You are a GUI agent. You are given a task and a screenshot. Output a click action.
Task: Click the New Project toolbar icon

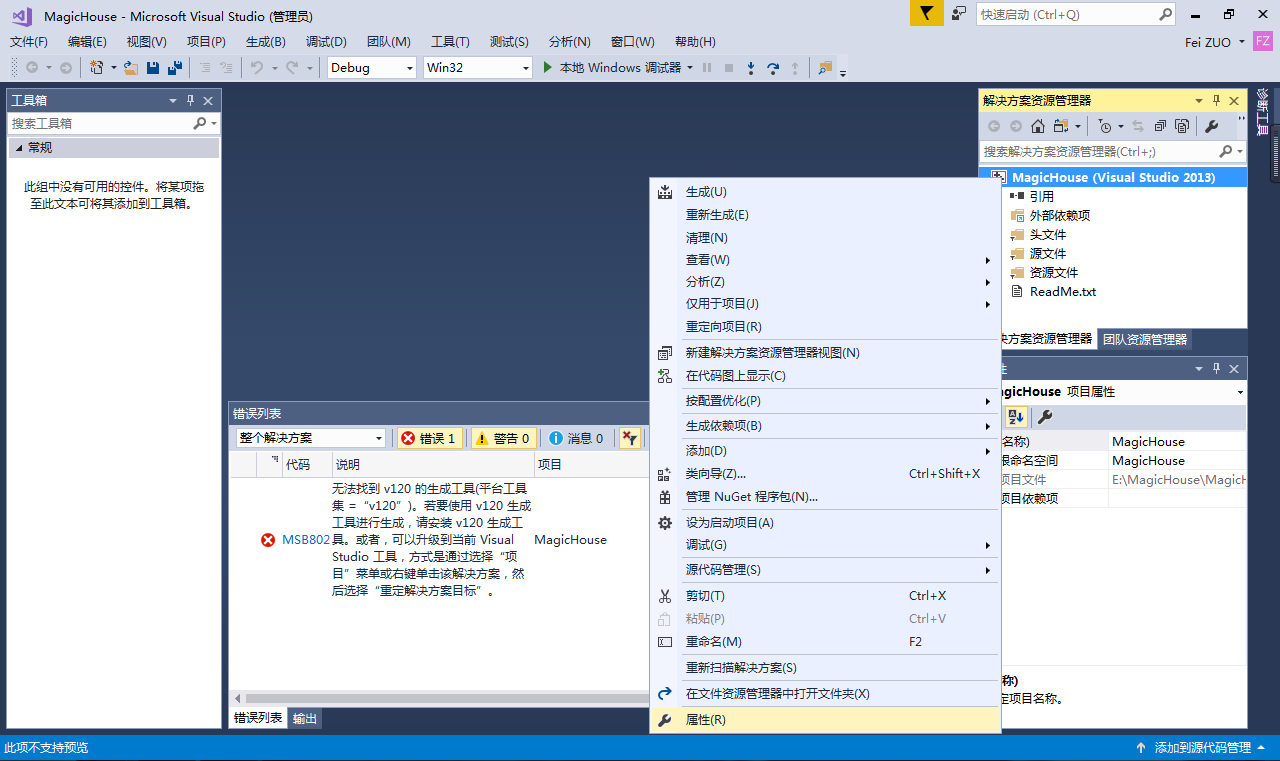click(x=97, y=68)
